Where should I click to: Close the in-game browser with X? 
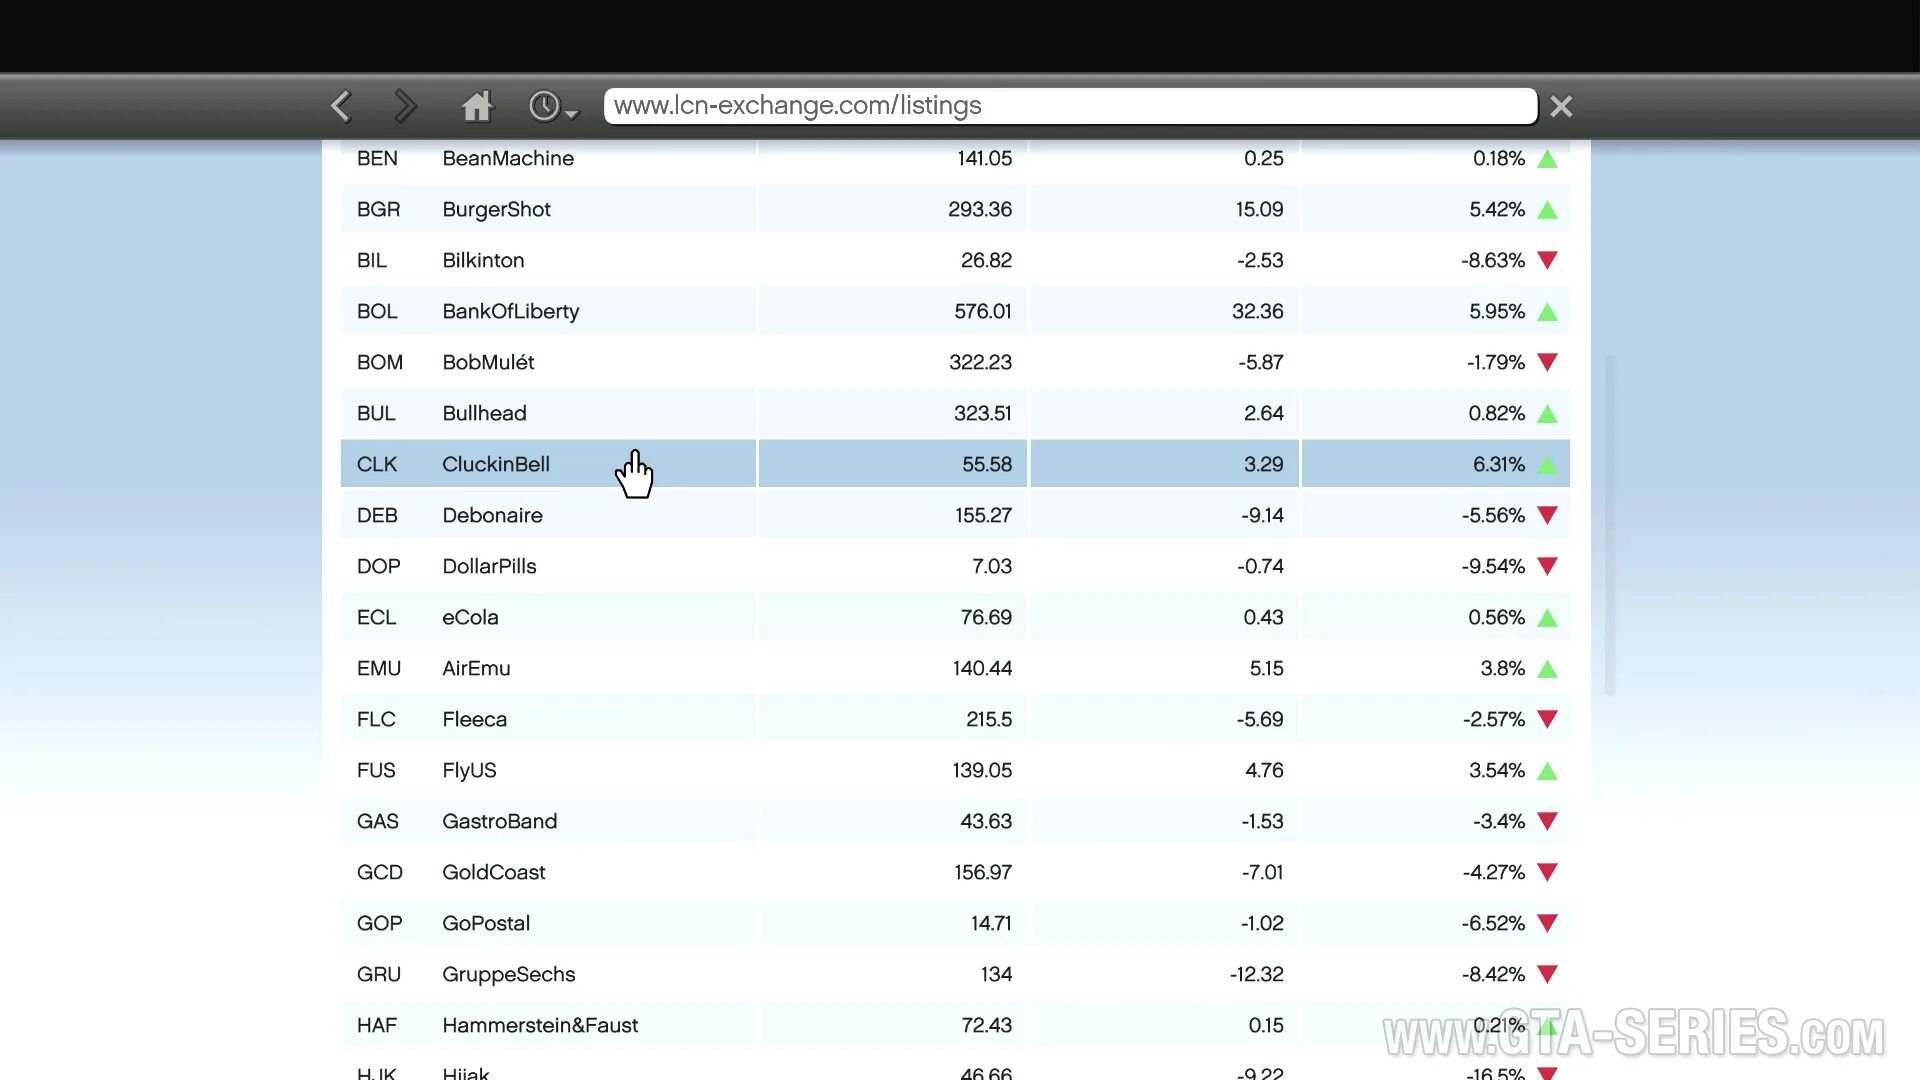click(x=1561, y=106)
